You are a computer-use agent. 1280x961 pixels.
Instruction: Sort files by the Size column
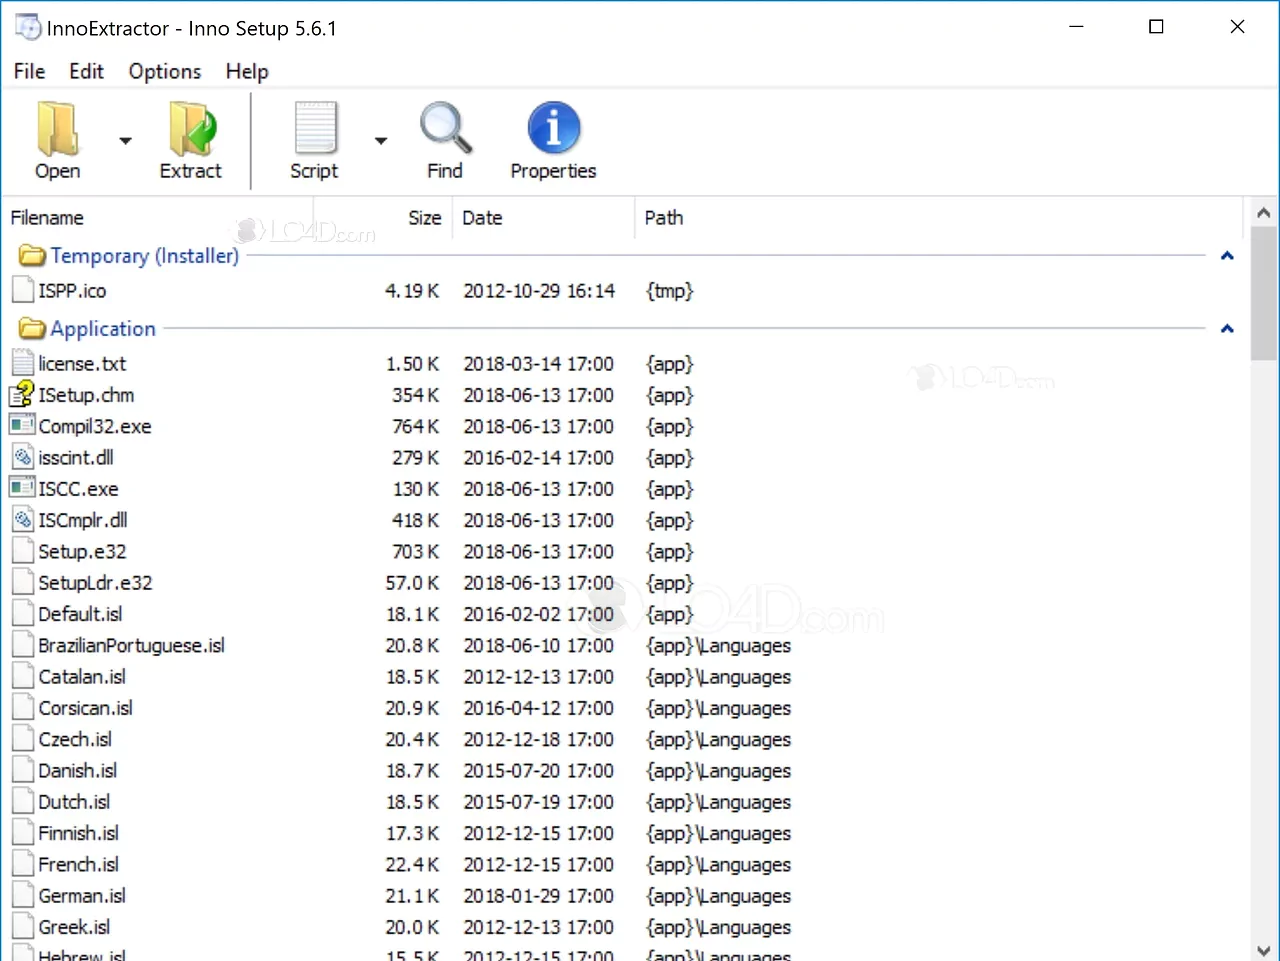point(424,218)
